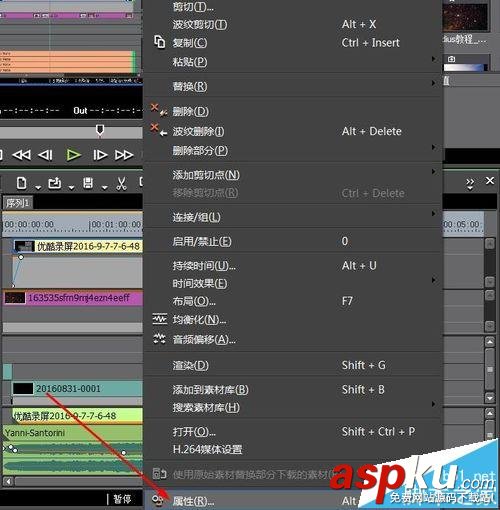The width and height of the screenshot is (500, 510).
Task: Click the fast forward button
Action: click(124, 155)
